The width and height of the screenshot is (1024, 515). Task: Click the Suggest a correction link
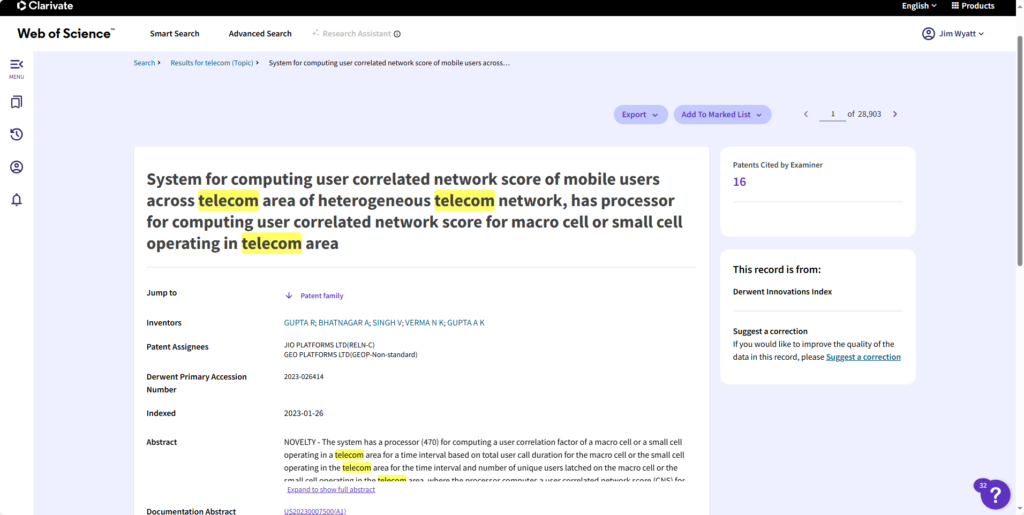[863, 357]
